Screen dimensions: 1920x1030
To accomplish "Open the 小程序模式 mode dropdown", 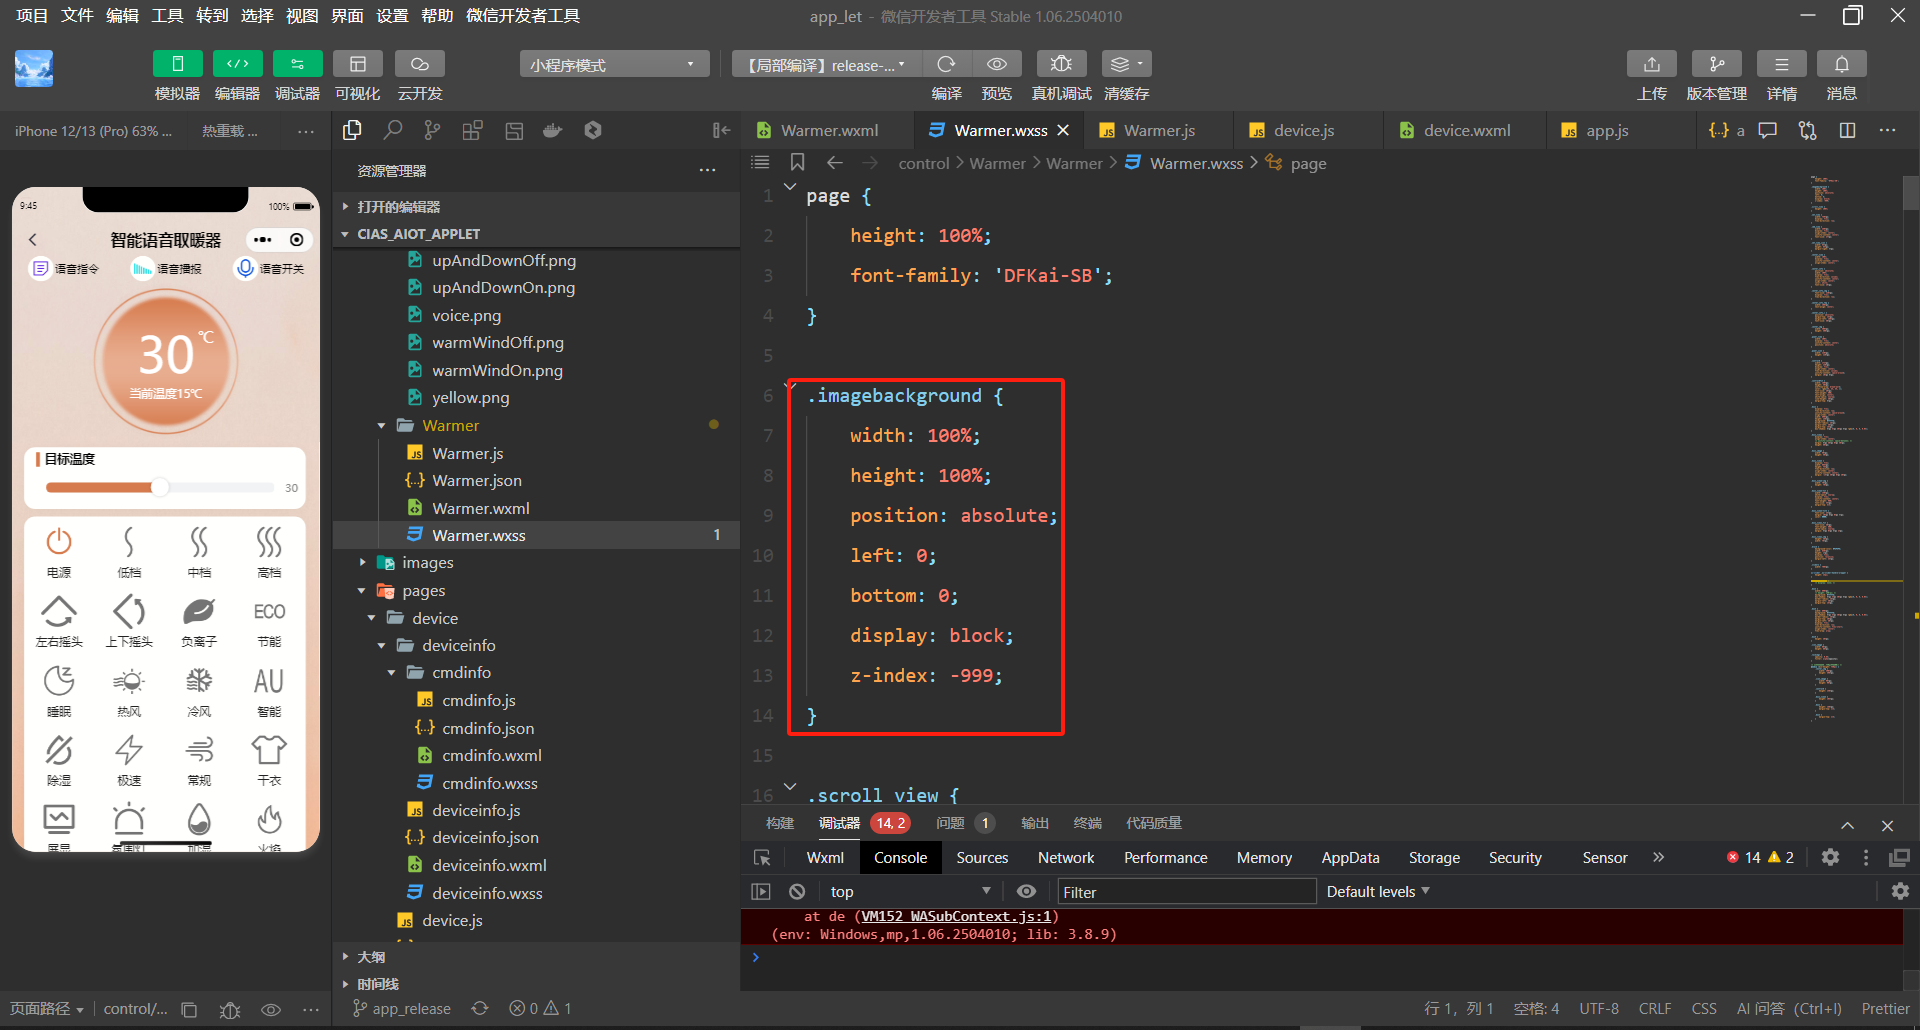I will (613, 65).
